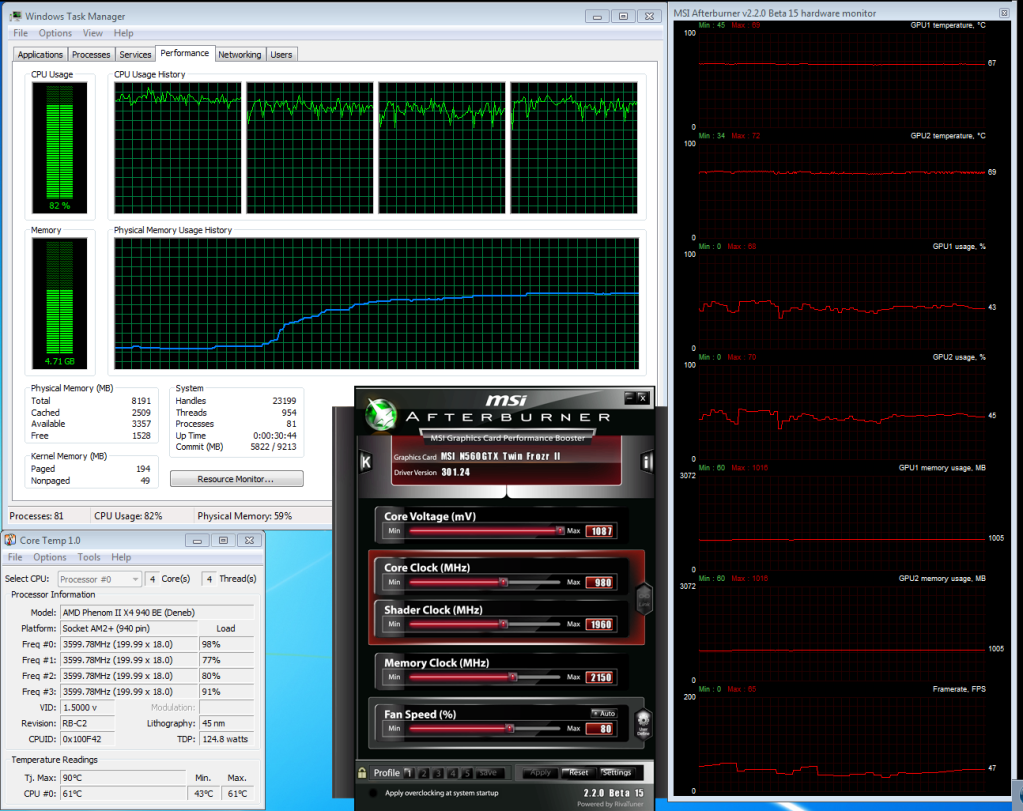Image resolution: width=1023 pixels, height=811 pixels.
Task: Select Afterburner profile slot 5
Action: pos(466,773)
